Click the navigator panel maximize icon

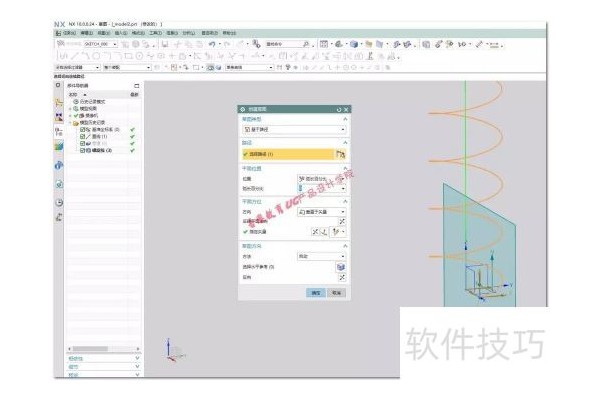[x=137, y=85]
